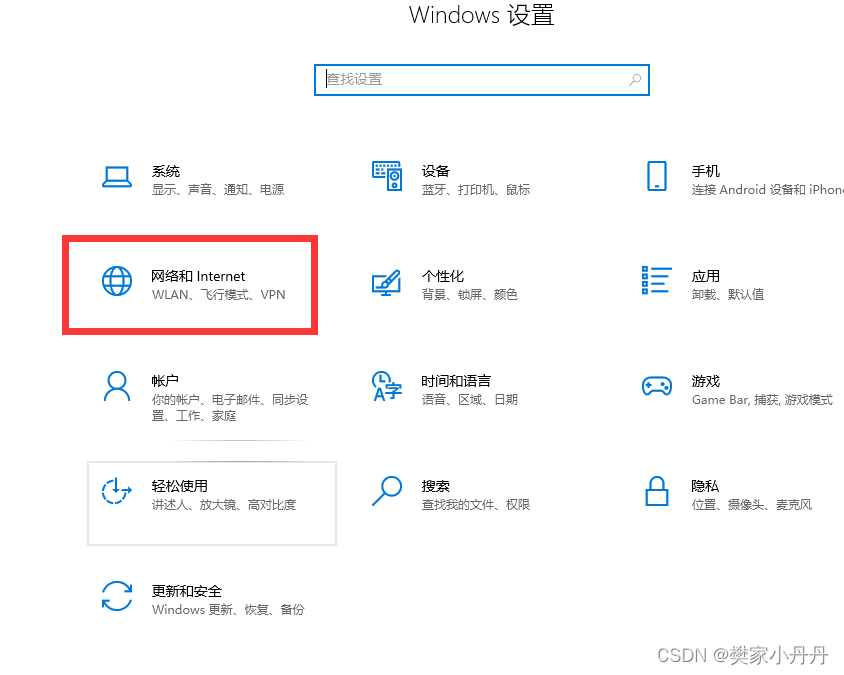Click the 位置、摄像头、麦克风 description
The image size is (844, 675).
pos(752,504)
